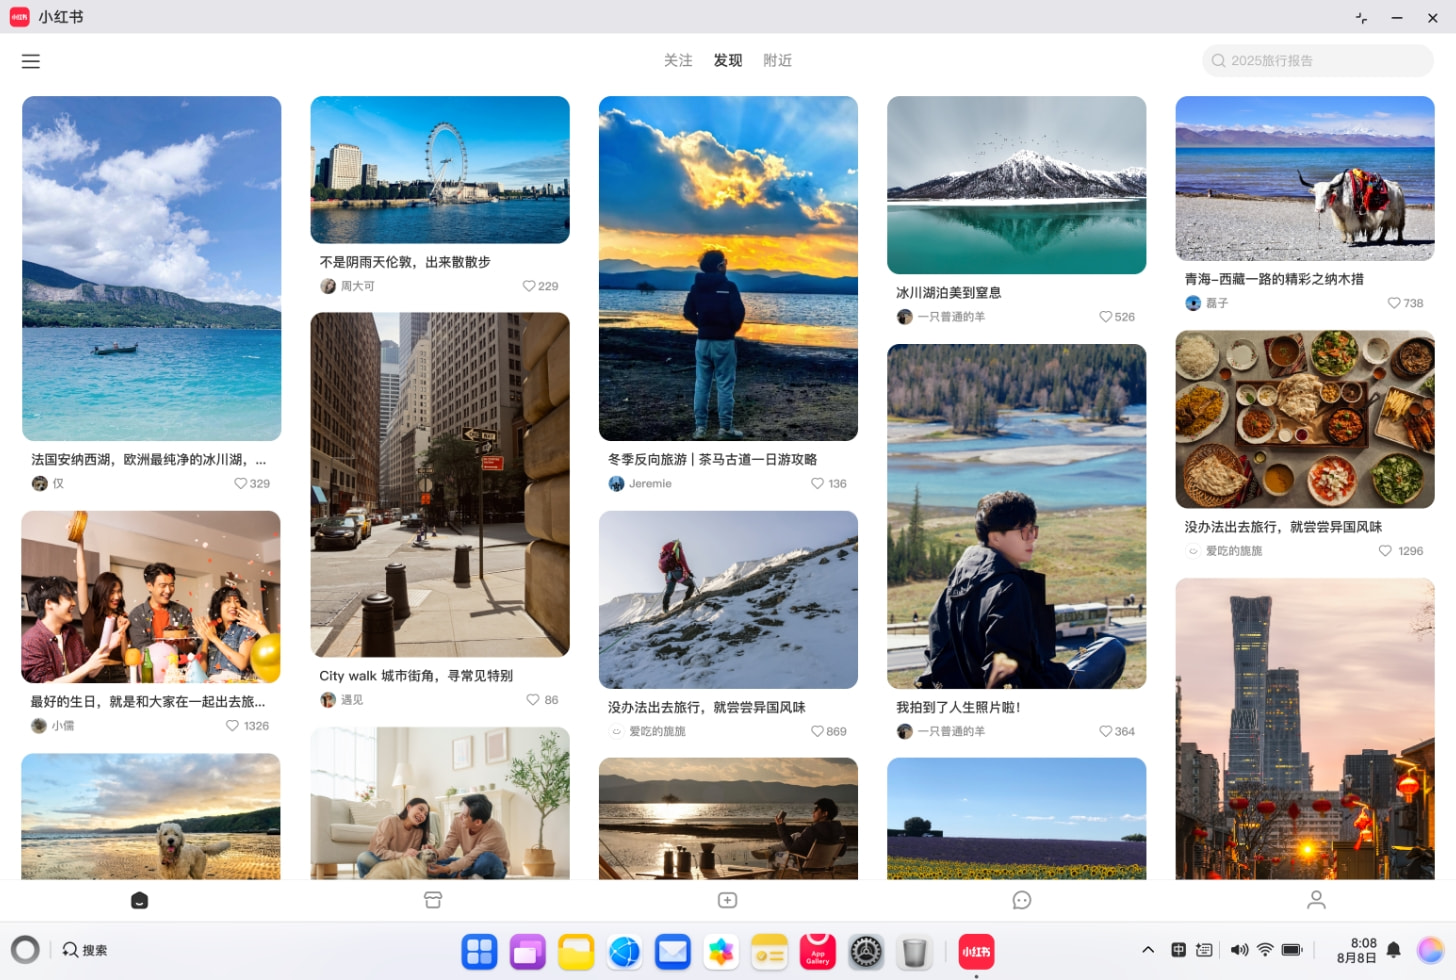This screenshot has width=1456, height=980.
Task: Click the 小红书 icon in the taskbar
Action: (975, 951)
